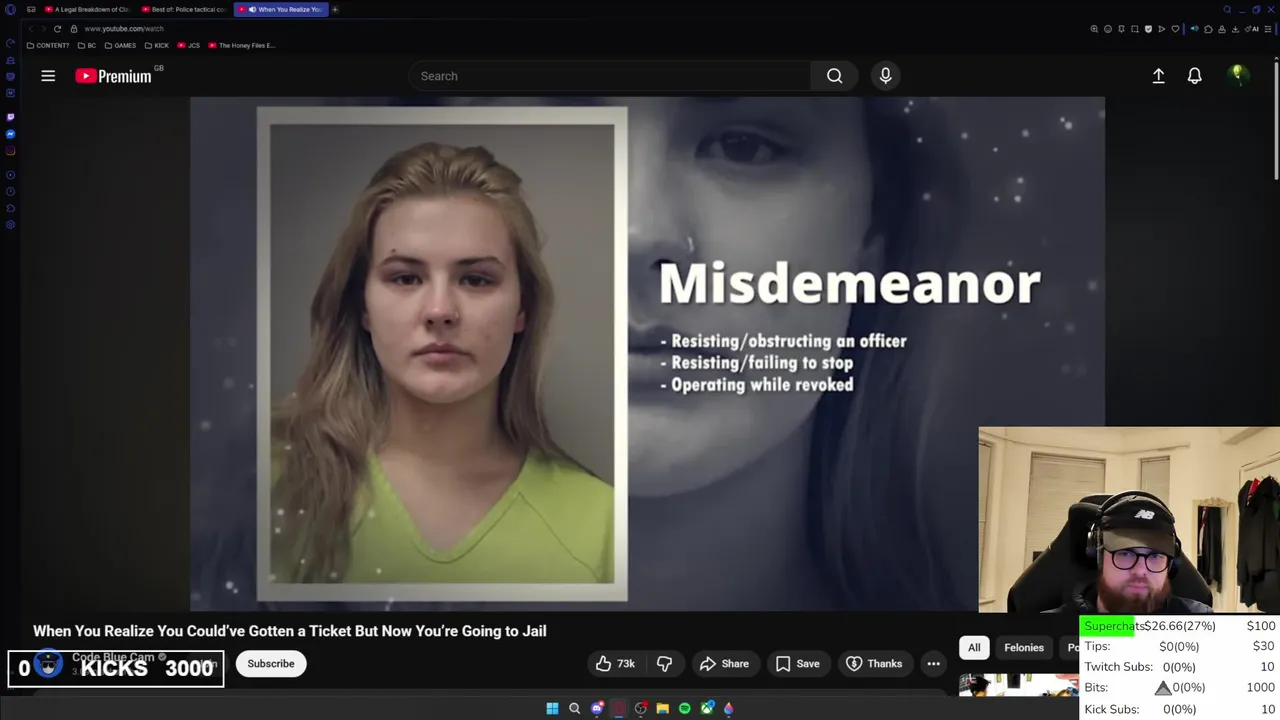Screen dimensions: 1280x720
Task: Like the video showing 73k
Action: (x=615, y=663)
